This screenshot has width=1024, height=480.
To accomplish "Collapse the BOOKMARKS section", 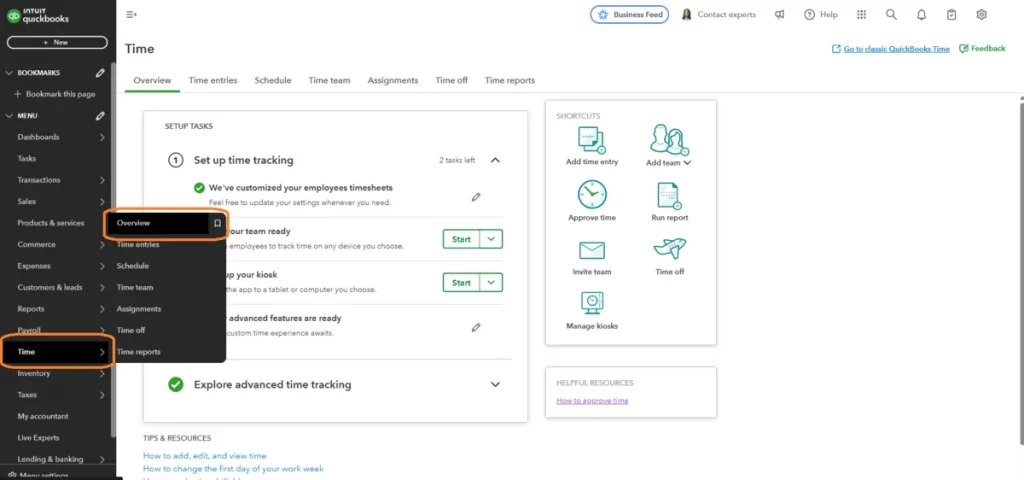I will [x=8, y=73].
